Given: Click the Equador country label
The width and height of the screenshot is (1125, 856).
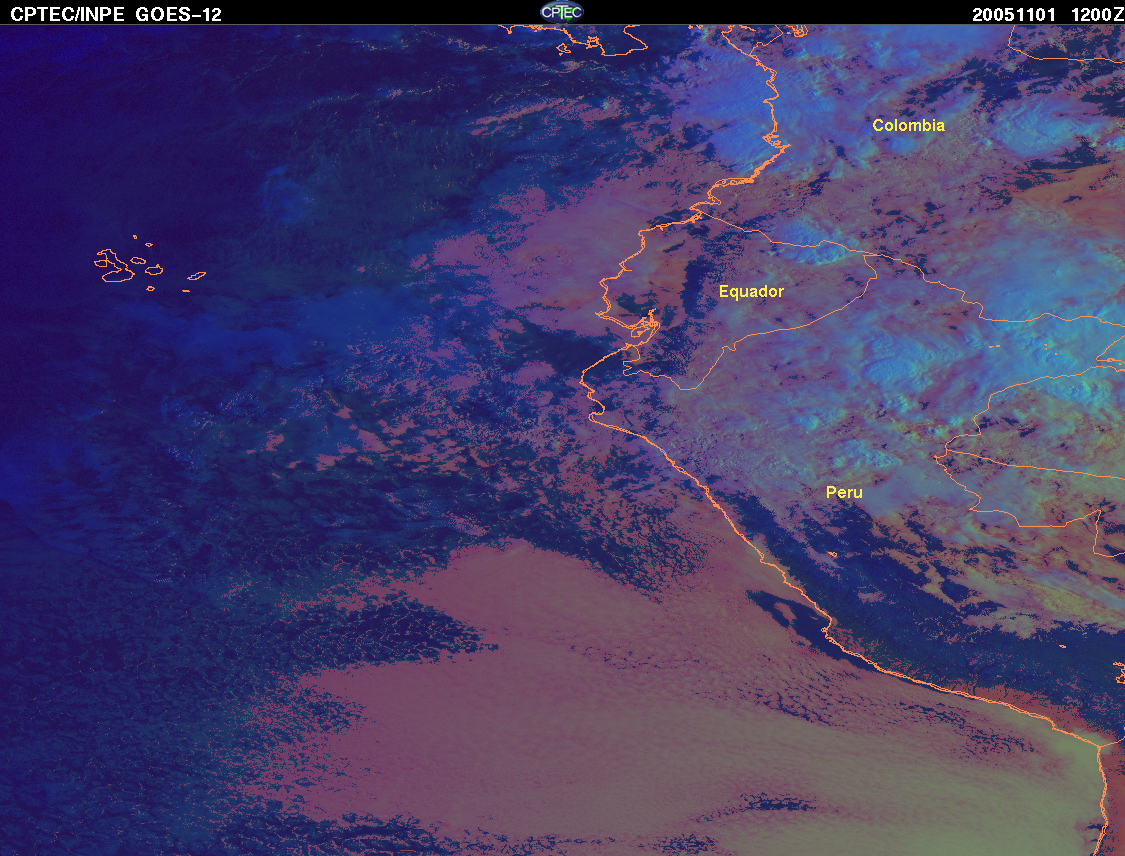Looking at the screenshot, I should tap(751, 291).
